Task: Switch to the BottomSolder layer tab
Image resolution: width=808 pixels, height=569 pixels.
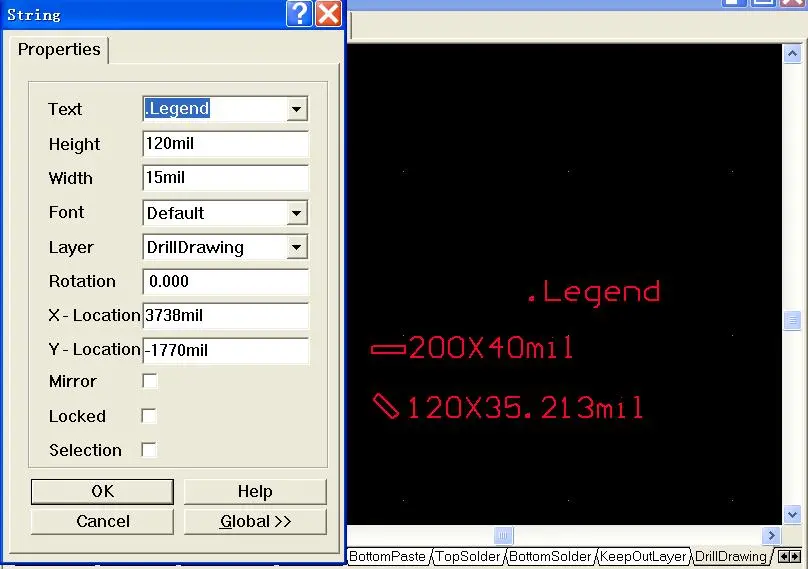Action: click(550, 557)
